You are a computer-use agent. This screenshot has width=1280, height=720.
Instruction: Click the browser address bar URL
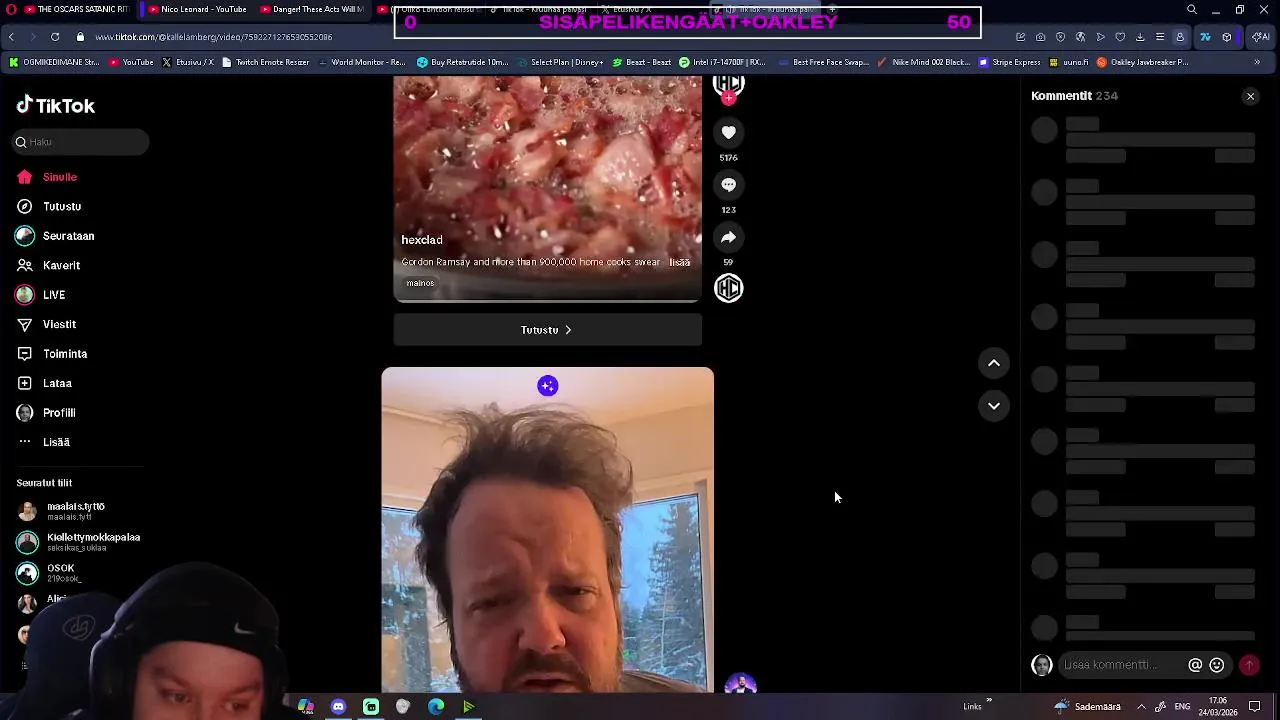(x=214, y=37)
